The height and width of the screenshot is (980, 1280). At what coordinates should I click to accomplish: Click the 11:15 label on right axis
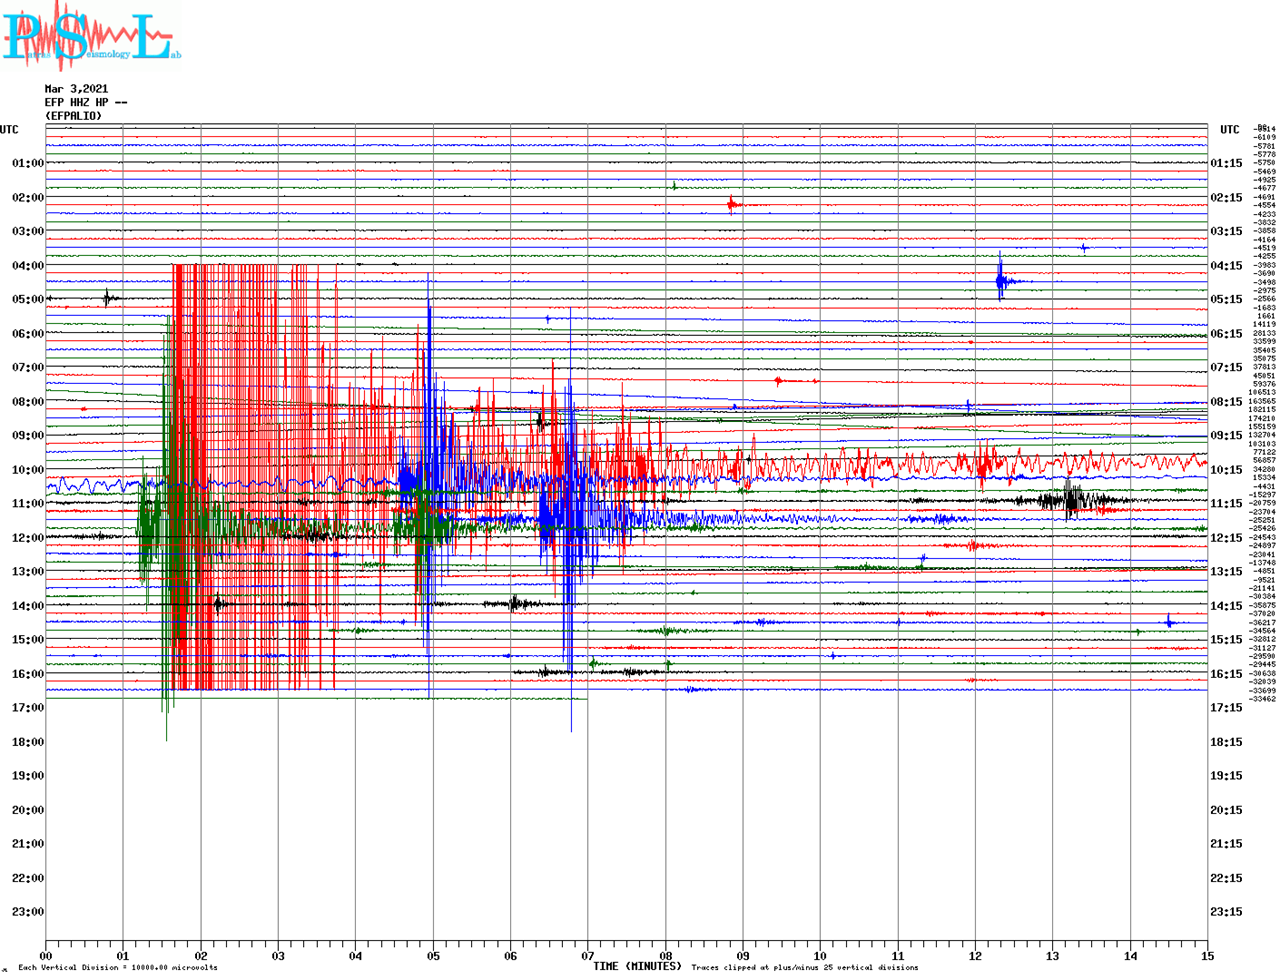pyautogui.click(x=1226, y=504)
